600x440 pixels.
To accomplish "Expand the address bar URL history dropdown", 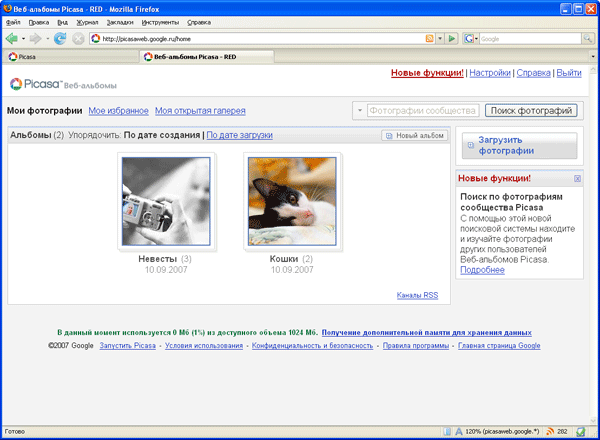I will coord(440,39).
